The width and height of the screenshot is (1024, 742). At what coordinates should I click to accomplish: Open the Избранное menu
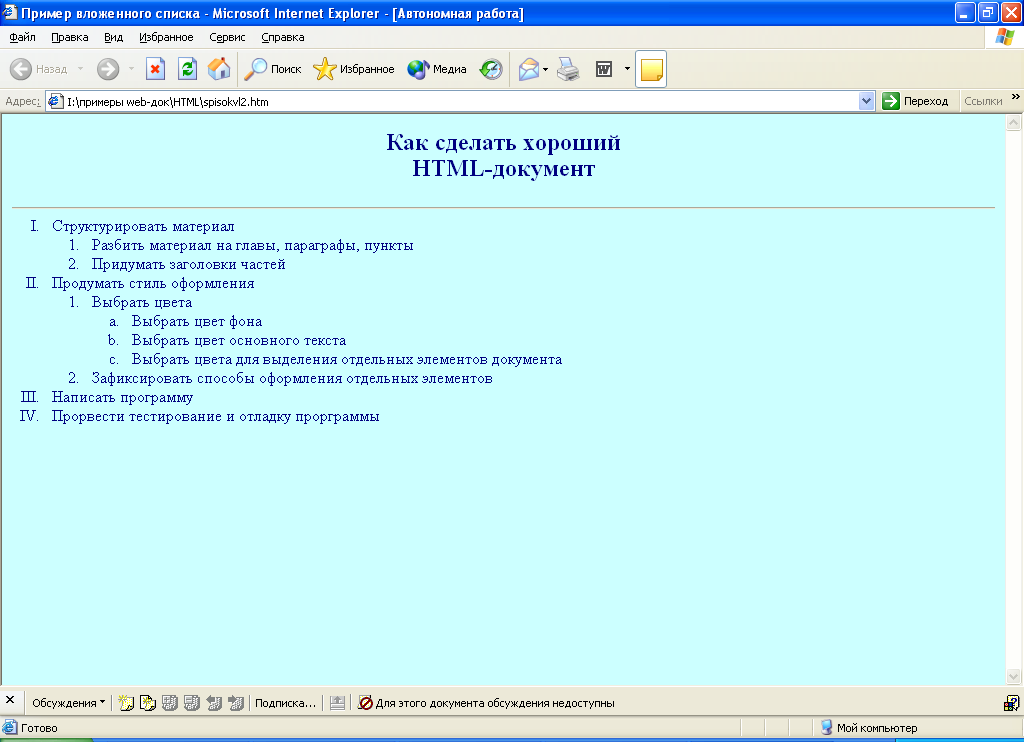pos(166,37)
